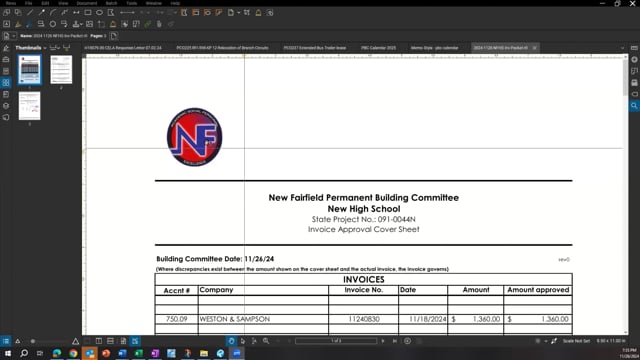The width and height of the screenshot is (640, 360).
Task: Select page 2 thumbnail
Action: tap(61, 70)
